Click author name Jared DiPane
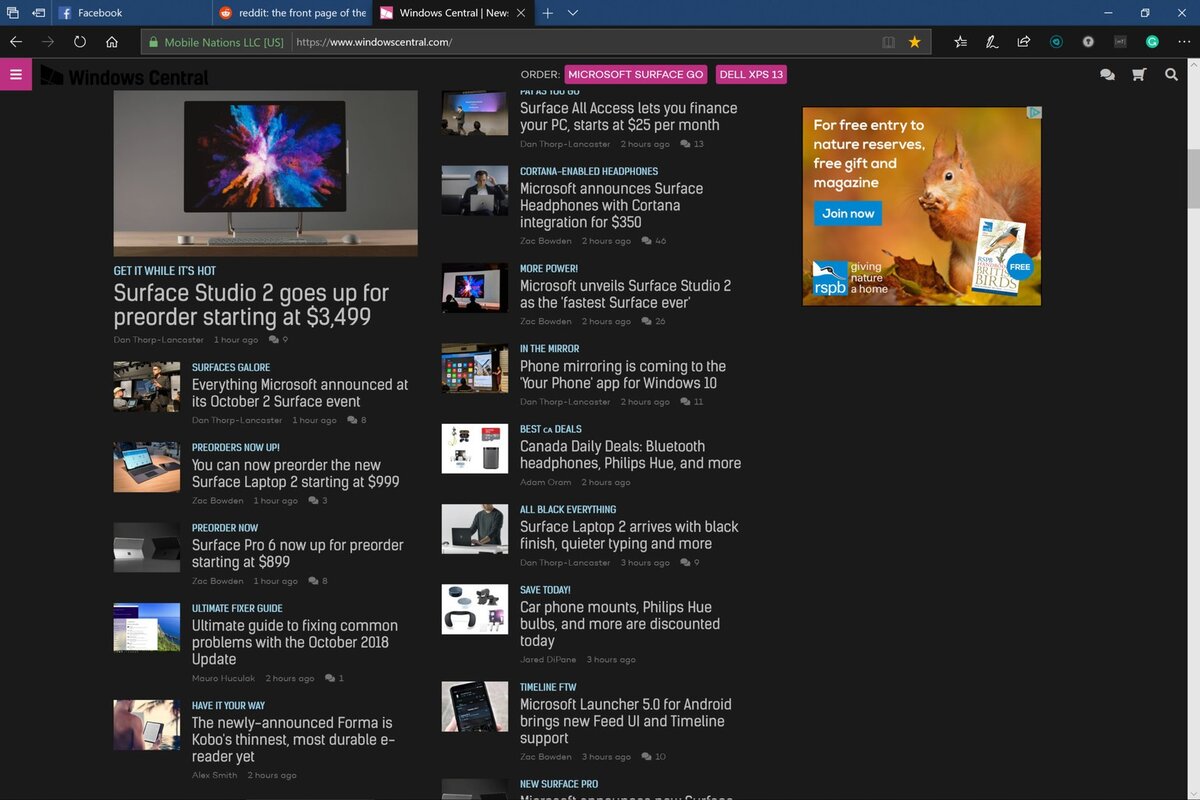This screenshot has width=1200, height=800. pyautogui.click(x=548, y=660)
